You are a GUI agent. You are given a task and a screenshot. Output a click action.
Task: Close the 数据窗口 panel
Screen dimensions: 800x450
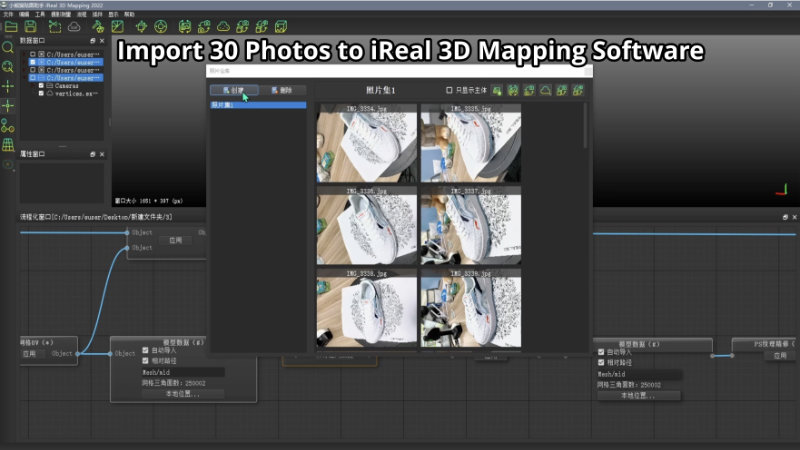[x=102, y=41]
